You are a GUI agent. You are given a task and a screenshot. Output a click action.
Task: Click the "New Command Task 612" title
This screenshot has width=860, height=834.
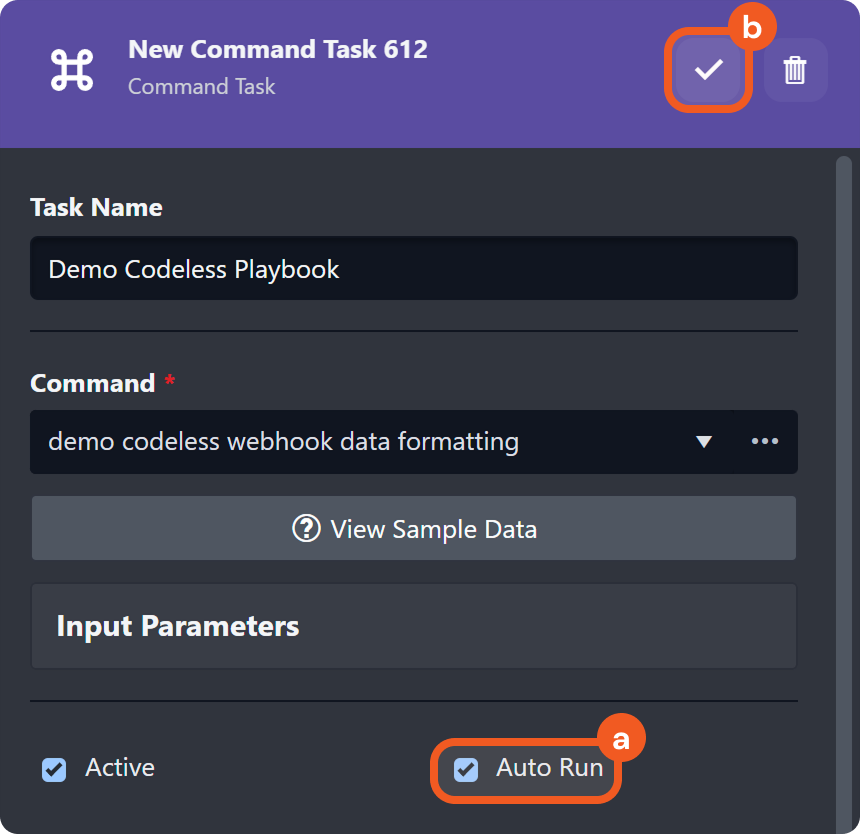point(278,49)
